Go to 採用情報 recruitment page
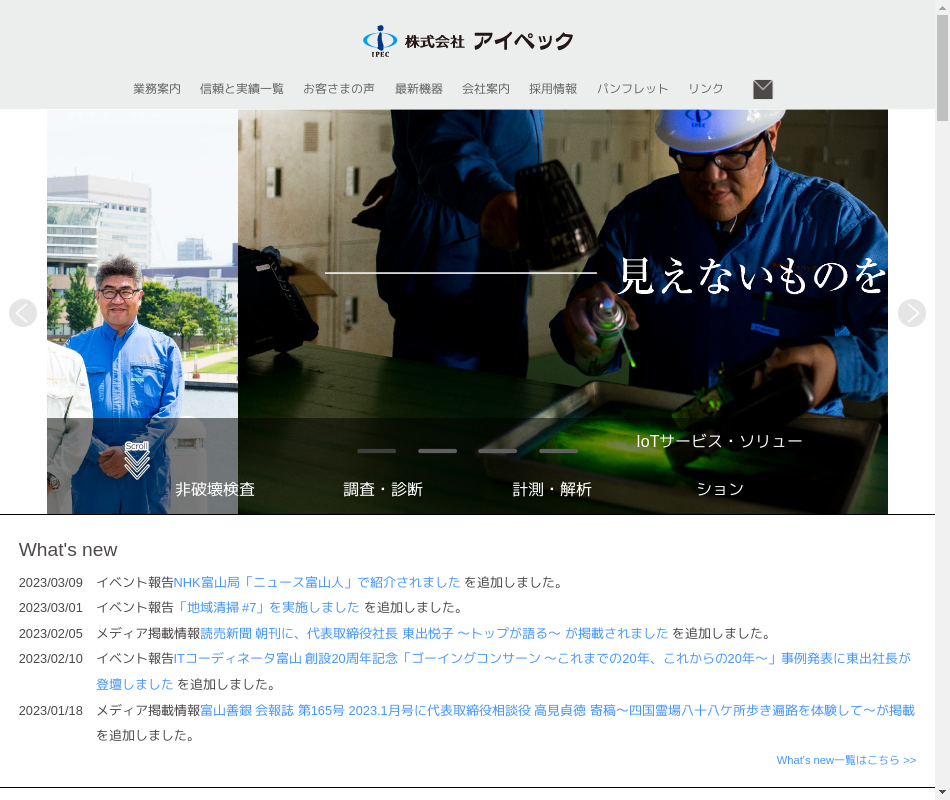This screenshot has width=950, height=800. tap(553, 89)
